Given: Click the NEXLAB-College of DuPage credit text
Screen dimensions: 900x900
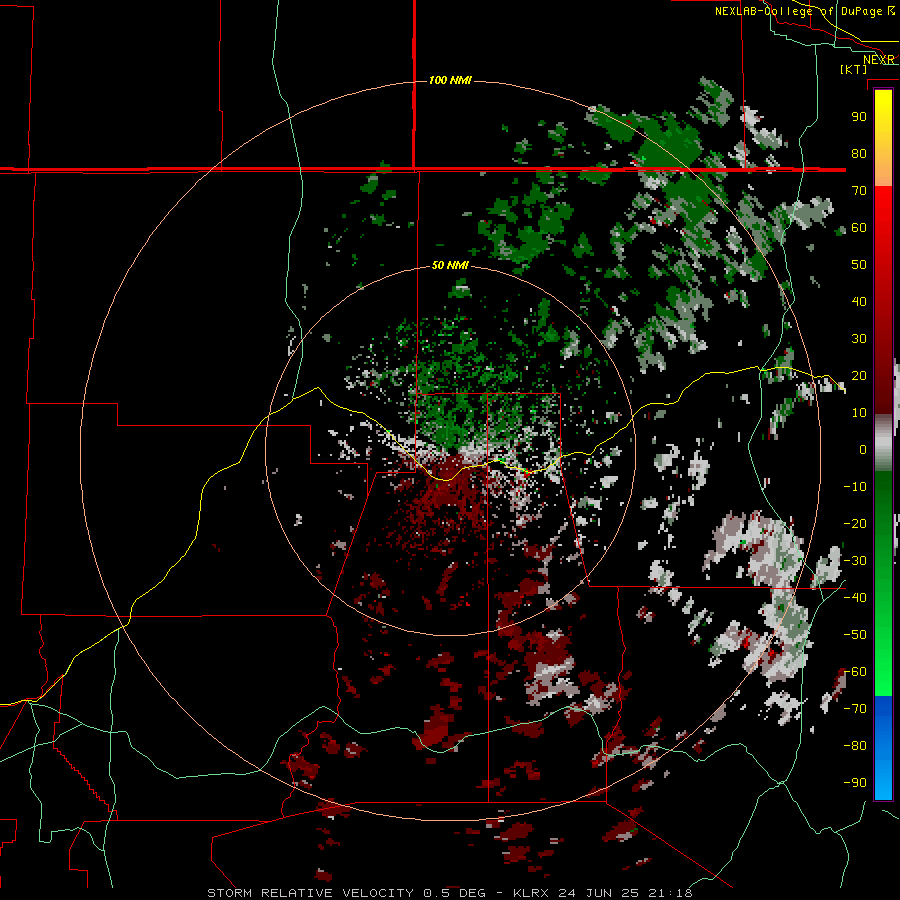Looking at the screenshot, I should [804, 11].
